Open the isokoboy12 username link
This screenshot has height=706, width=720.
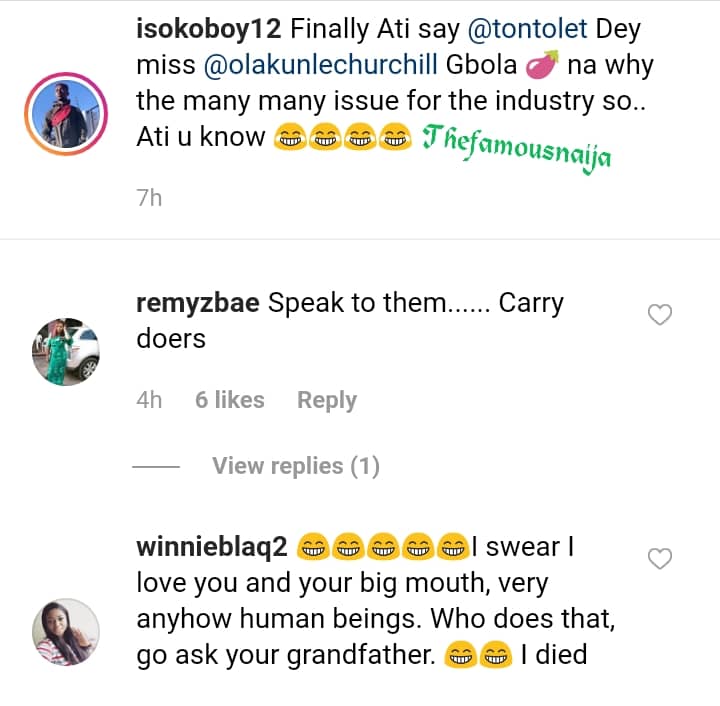[208, 30]
